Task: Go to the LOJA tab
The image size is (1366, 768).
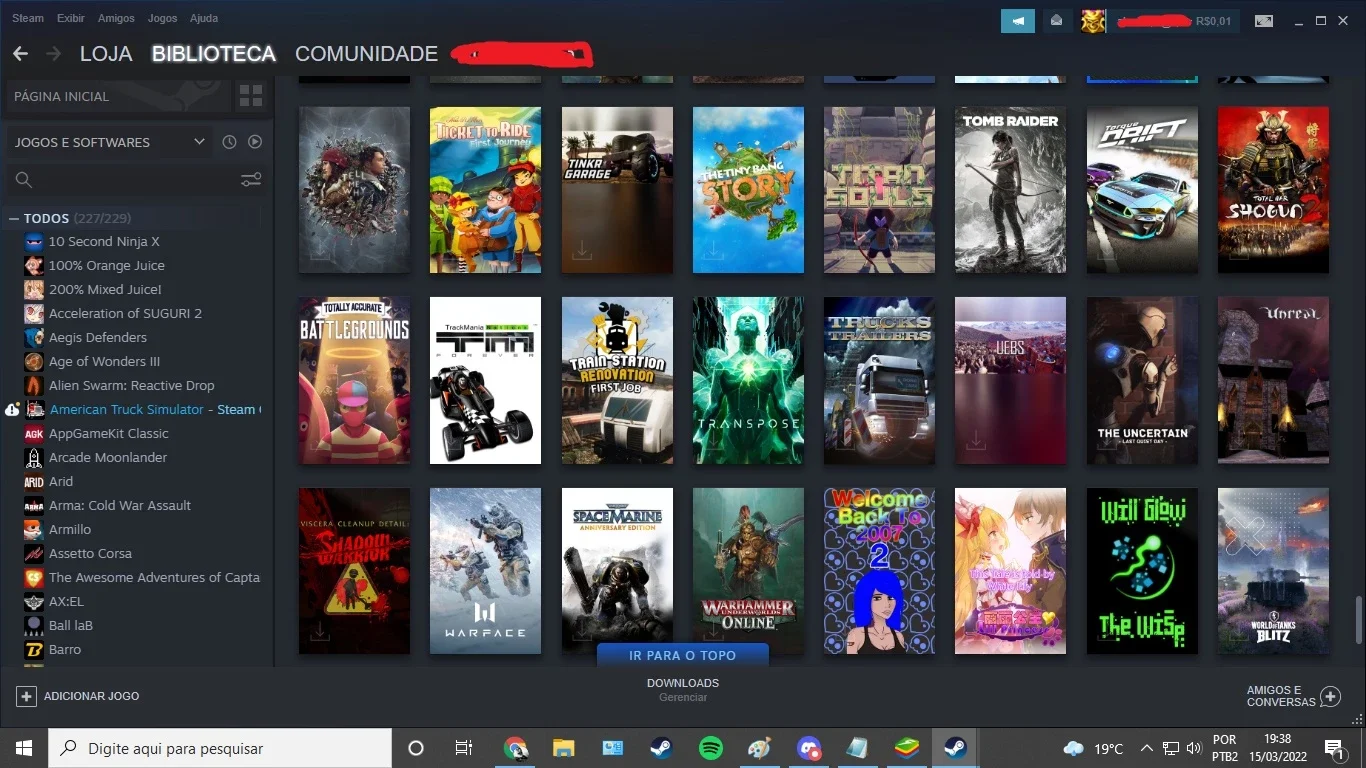Action: click(106, 54)
